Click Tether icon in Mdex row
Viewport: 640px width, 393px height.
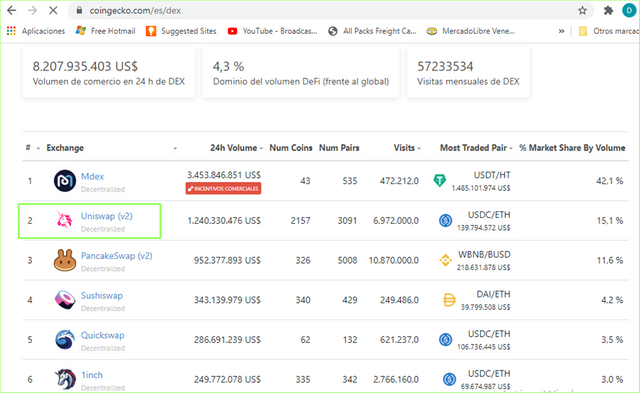click(440, 180)
